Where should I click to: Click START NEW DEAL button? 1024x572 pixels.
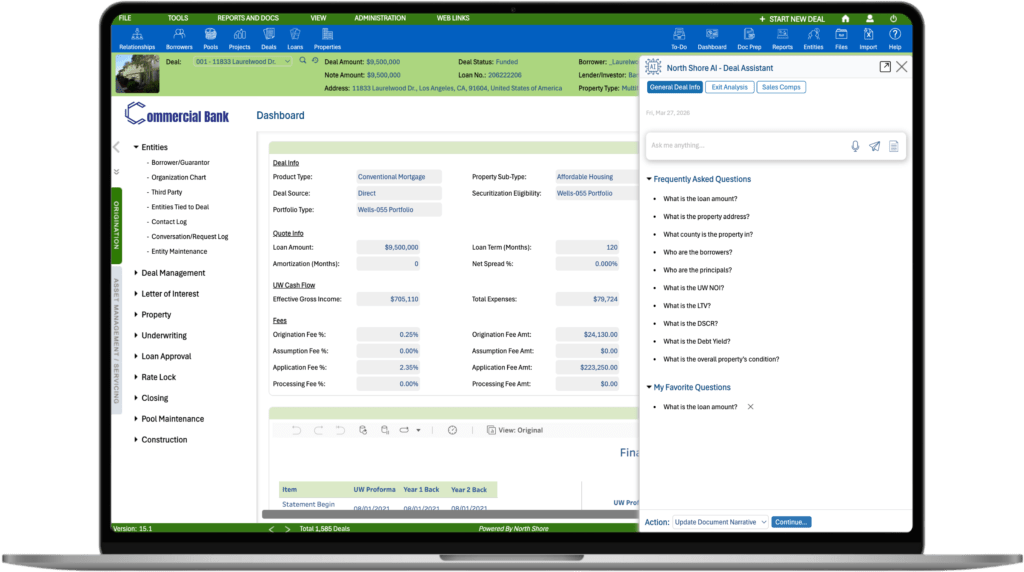792,18
